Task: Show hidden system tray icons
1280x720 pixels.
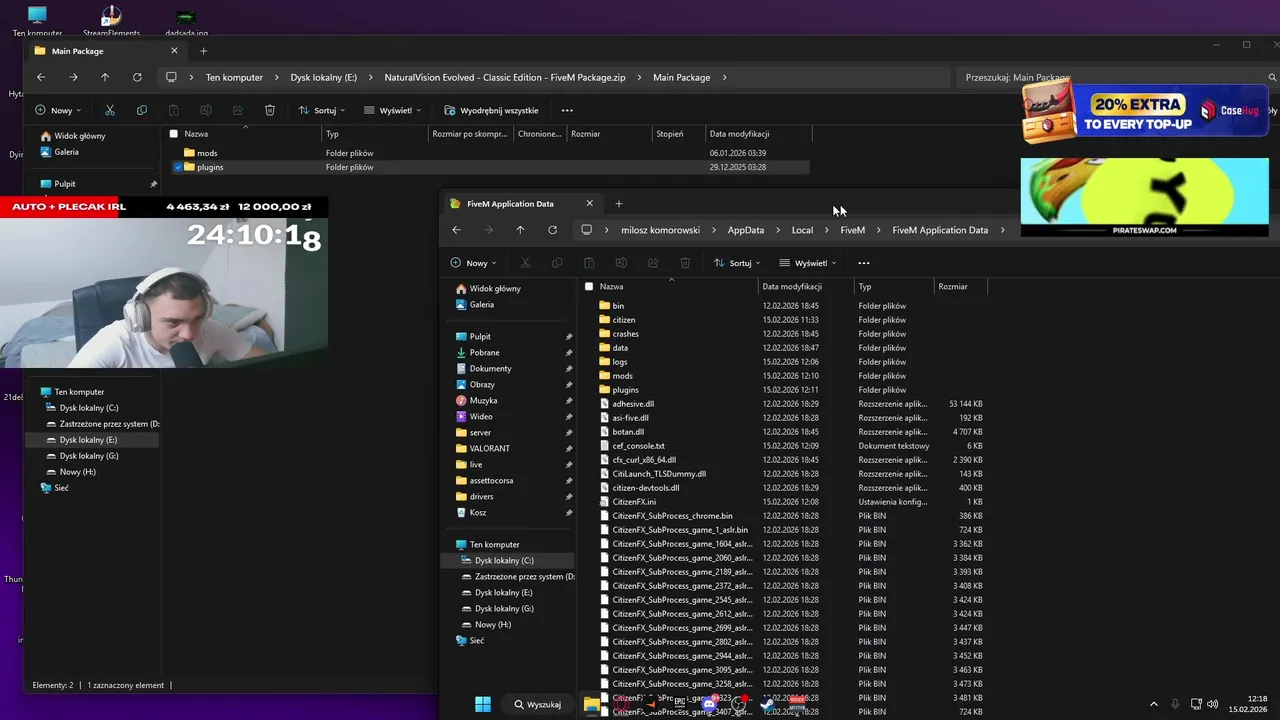Action: [x=1153, y=704]
